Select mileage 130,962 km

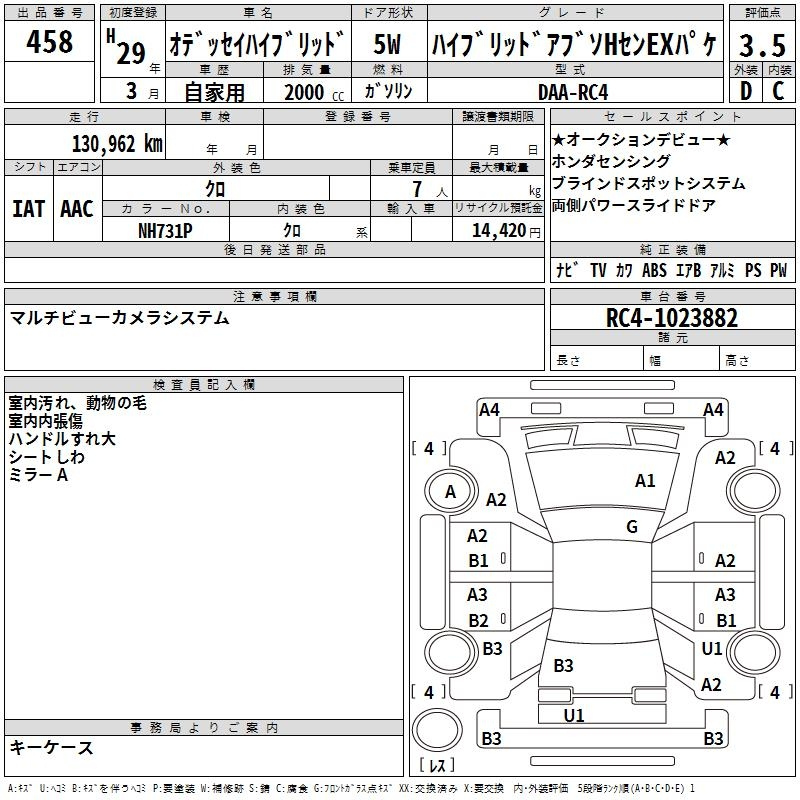[117, 144]
